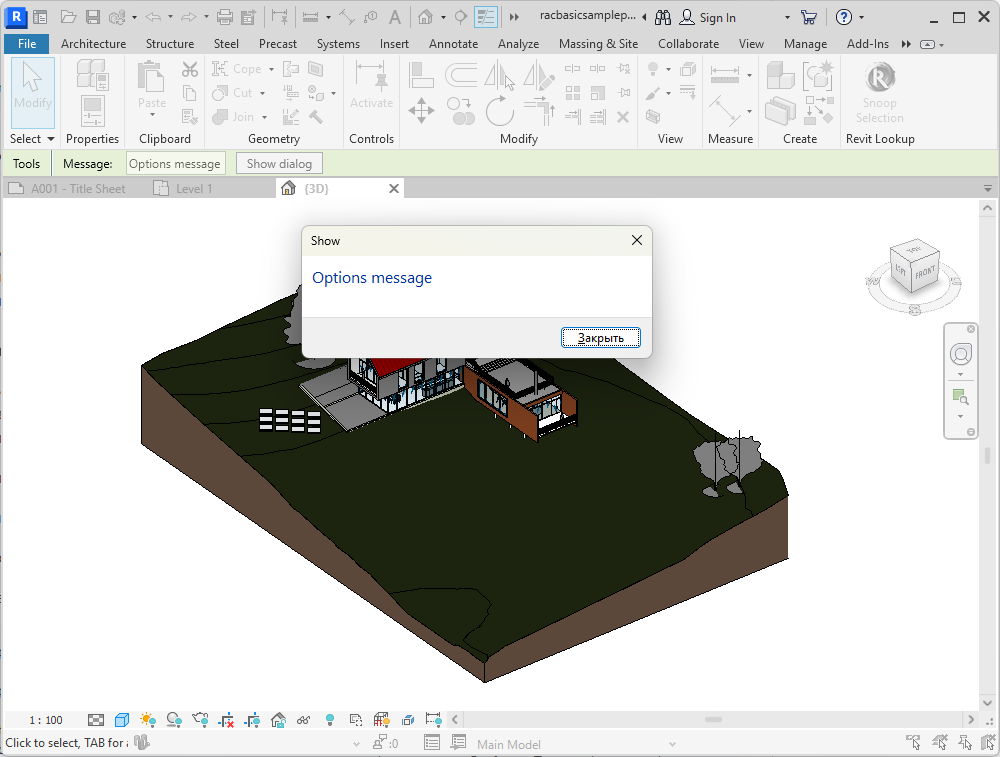Open the Annotate ribbon tab
This screenshot has width=1000, height=757.
pyautogui.click(x=453, y=44)
